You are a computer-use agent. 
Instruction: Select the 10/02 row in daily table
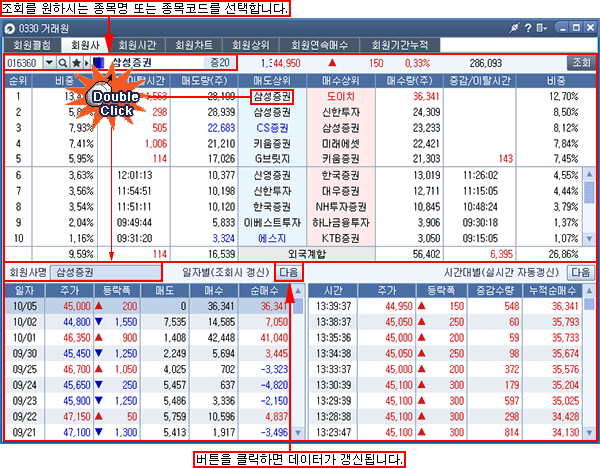149,322
